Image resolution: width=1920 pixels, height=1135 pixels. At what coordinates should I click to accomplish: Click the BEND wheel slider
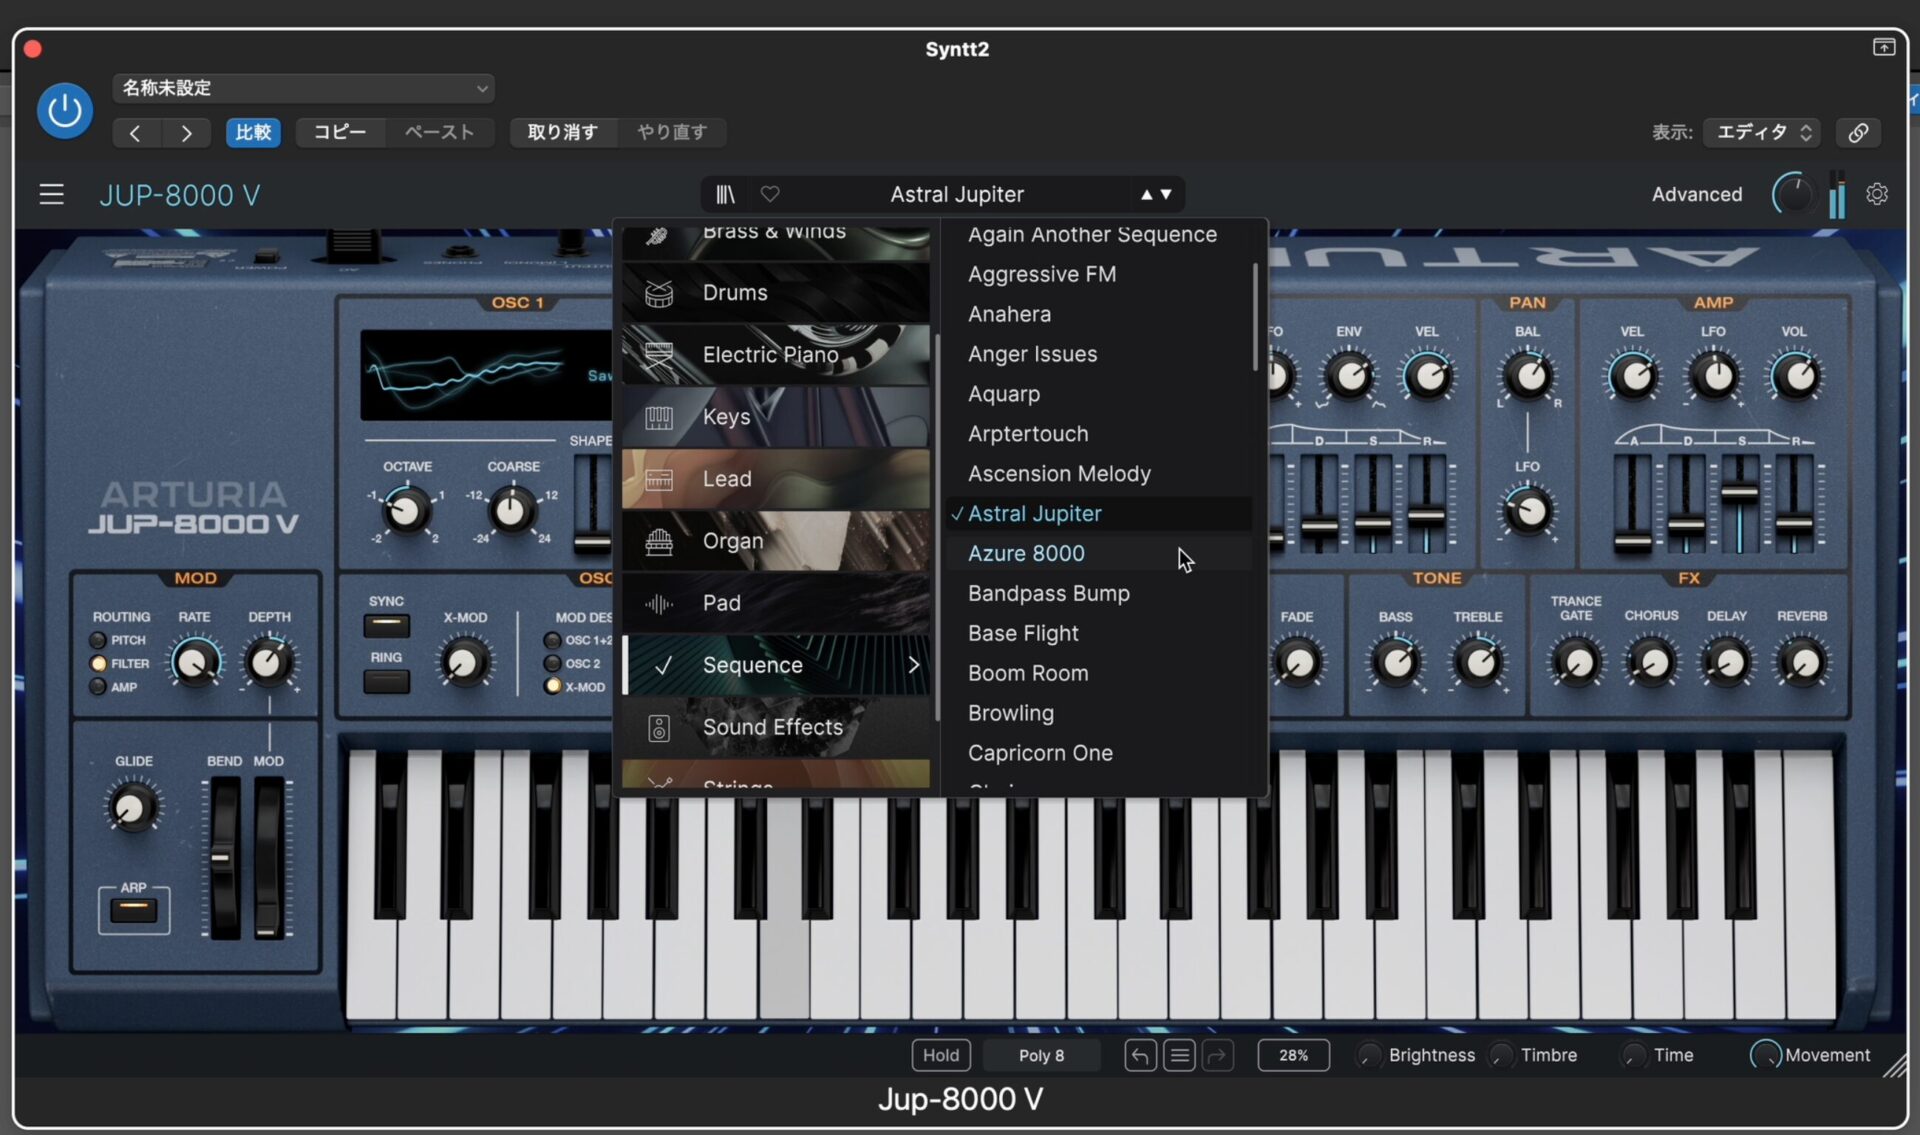(x=223, y=857)
